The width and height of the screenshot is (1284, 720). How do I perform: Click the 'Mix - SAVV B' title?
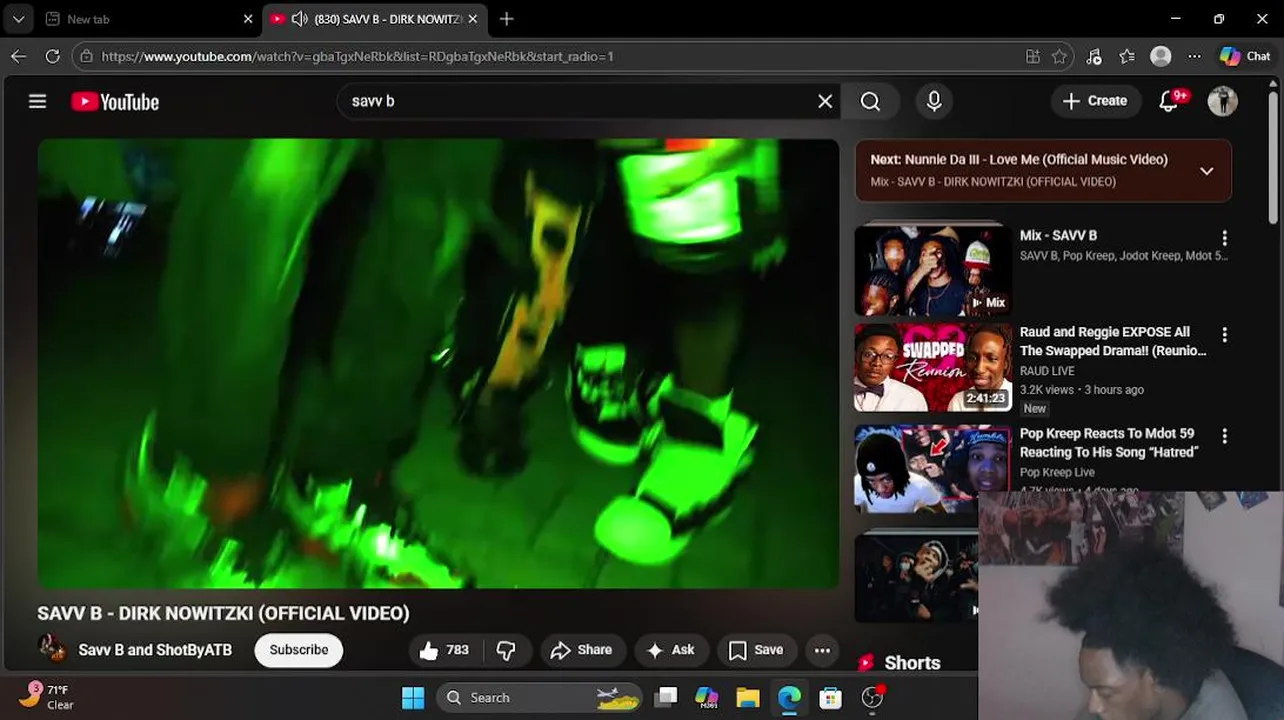(x=1058, y=235)
